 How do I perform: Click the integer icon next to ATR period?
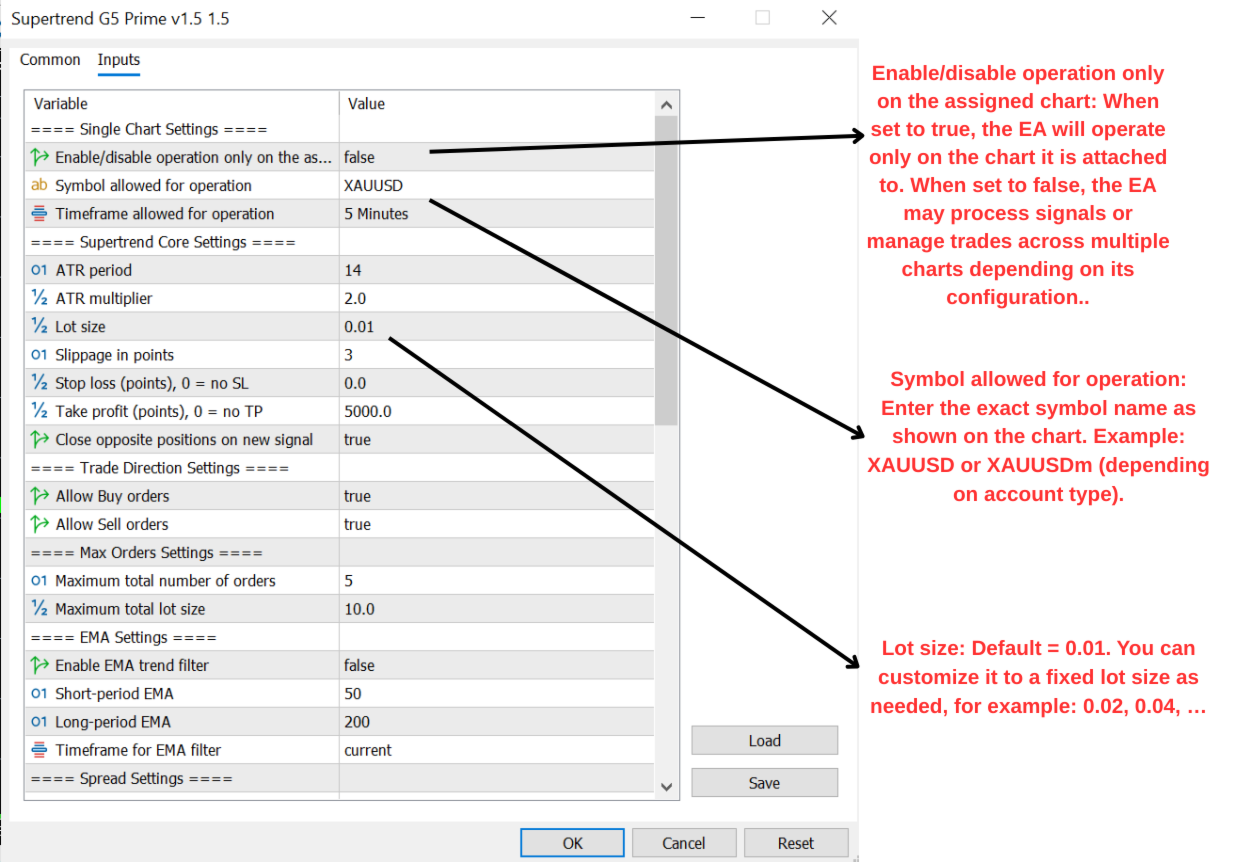pyautogui.click(x=40, y=270)
